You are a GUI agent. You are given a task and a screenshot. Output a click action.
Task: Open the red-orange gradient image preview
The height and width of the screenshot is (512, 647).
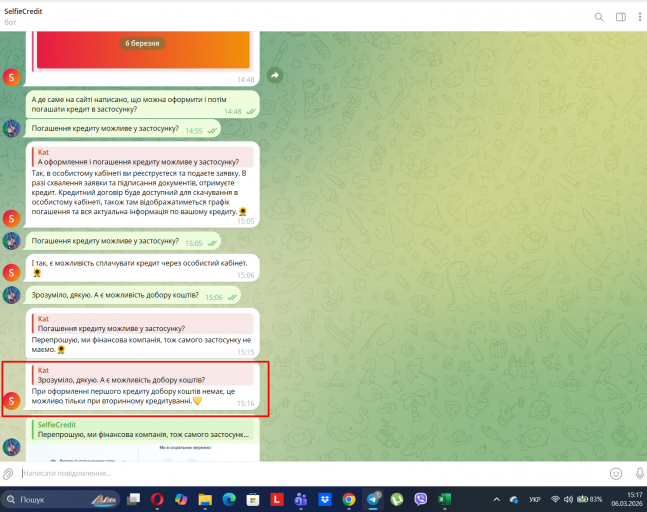(143, 50)
